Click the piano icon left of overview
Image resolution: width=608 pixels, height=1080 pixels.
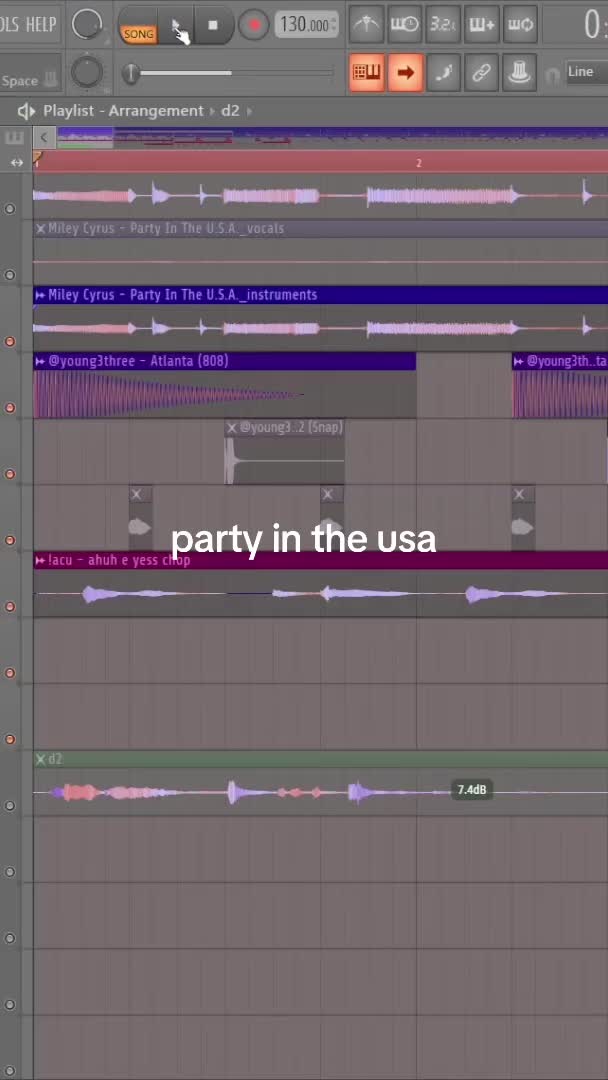[x=13, y=138]
